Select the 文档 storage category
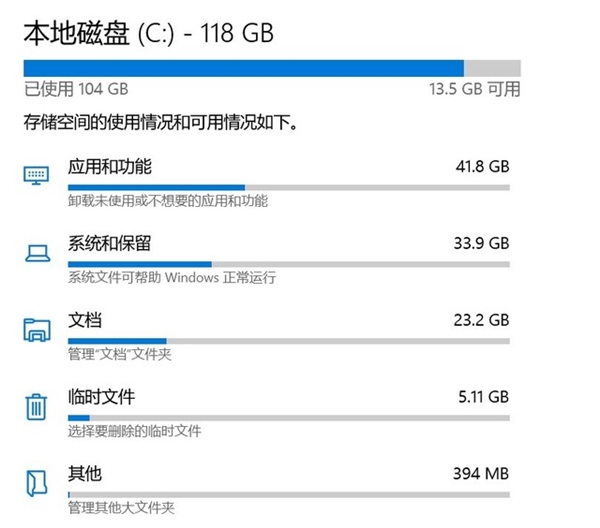Viewport: 600px width, 528px height. click(x=85, y=319)
